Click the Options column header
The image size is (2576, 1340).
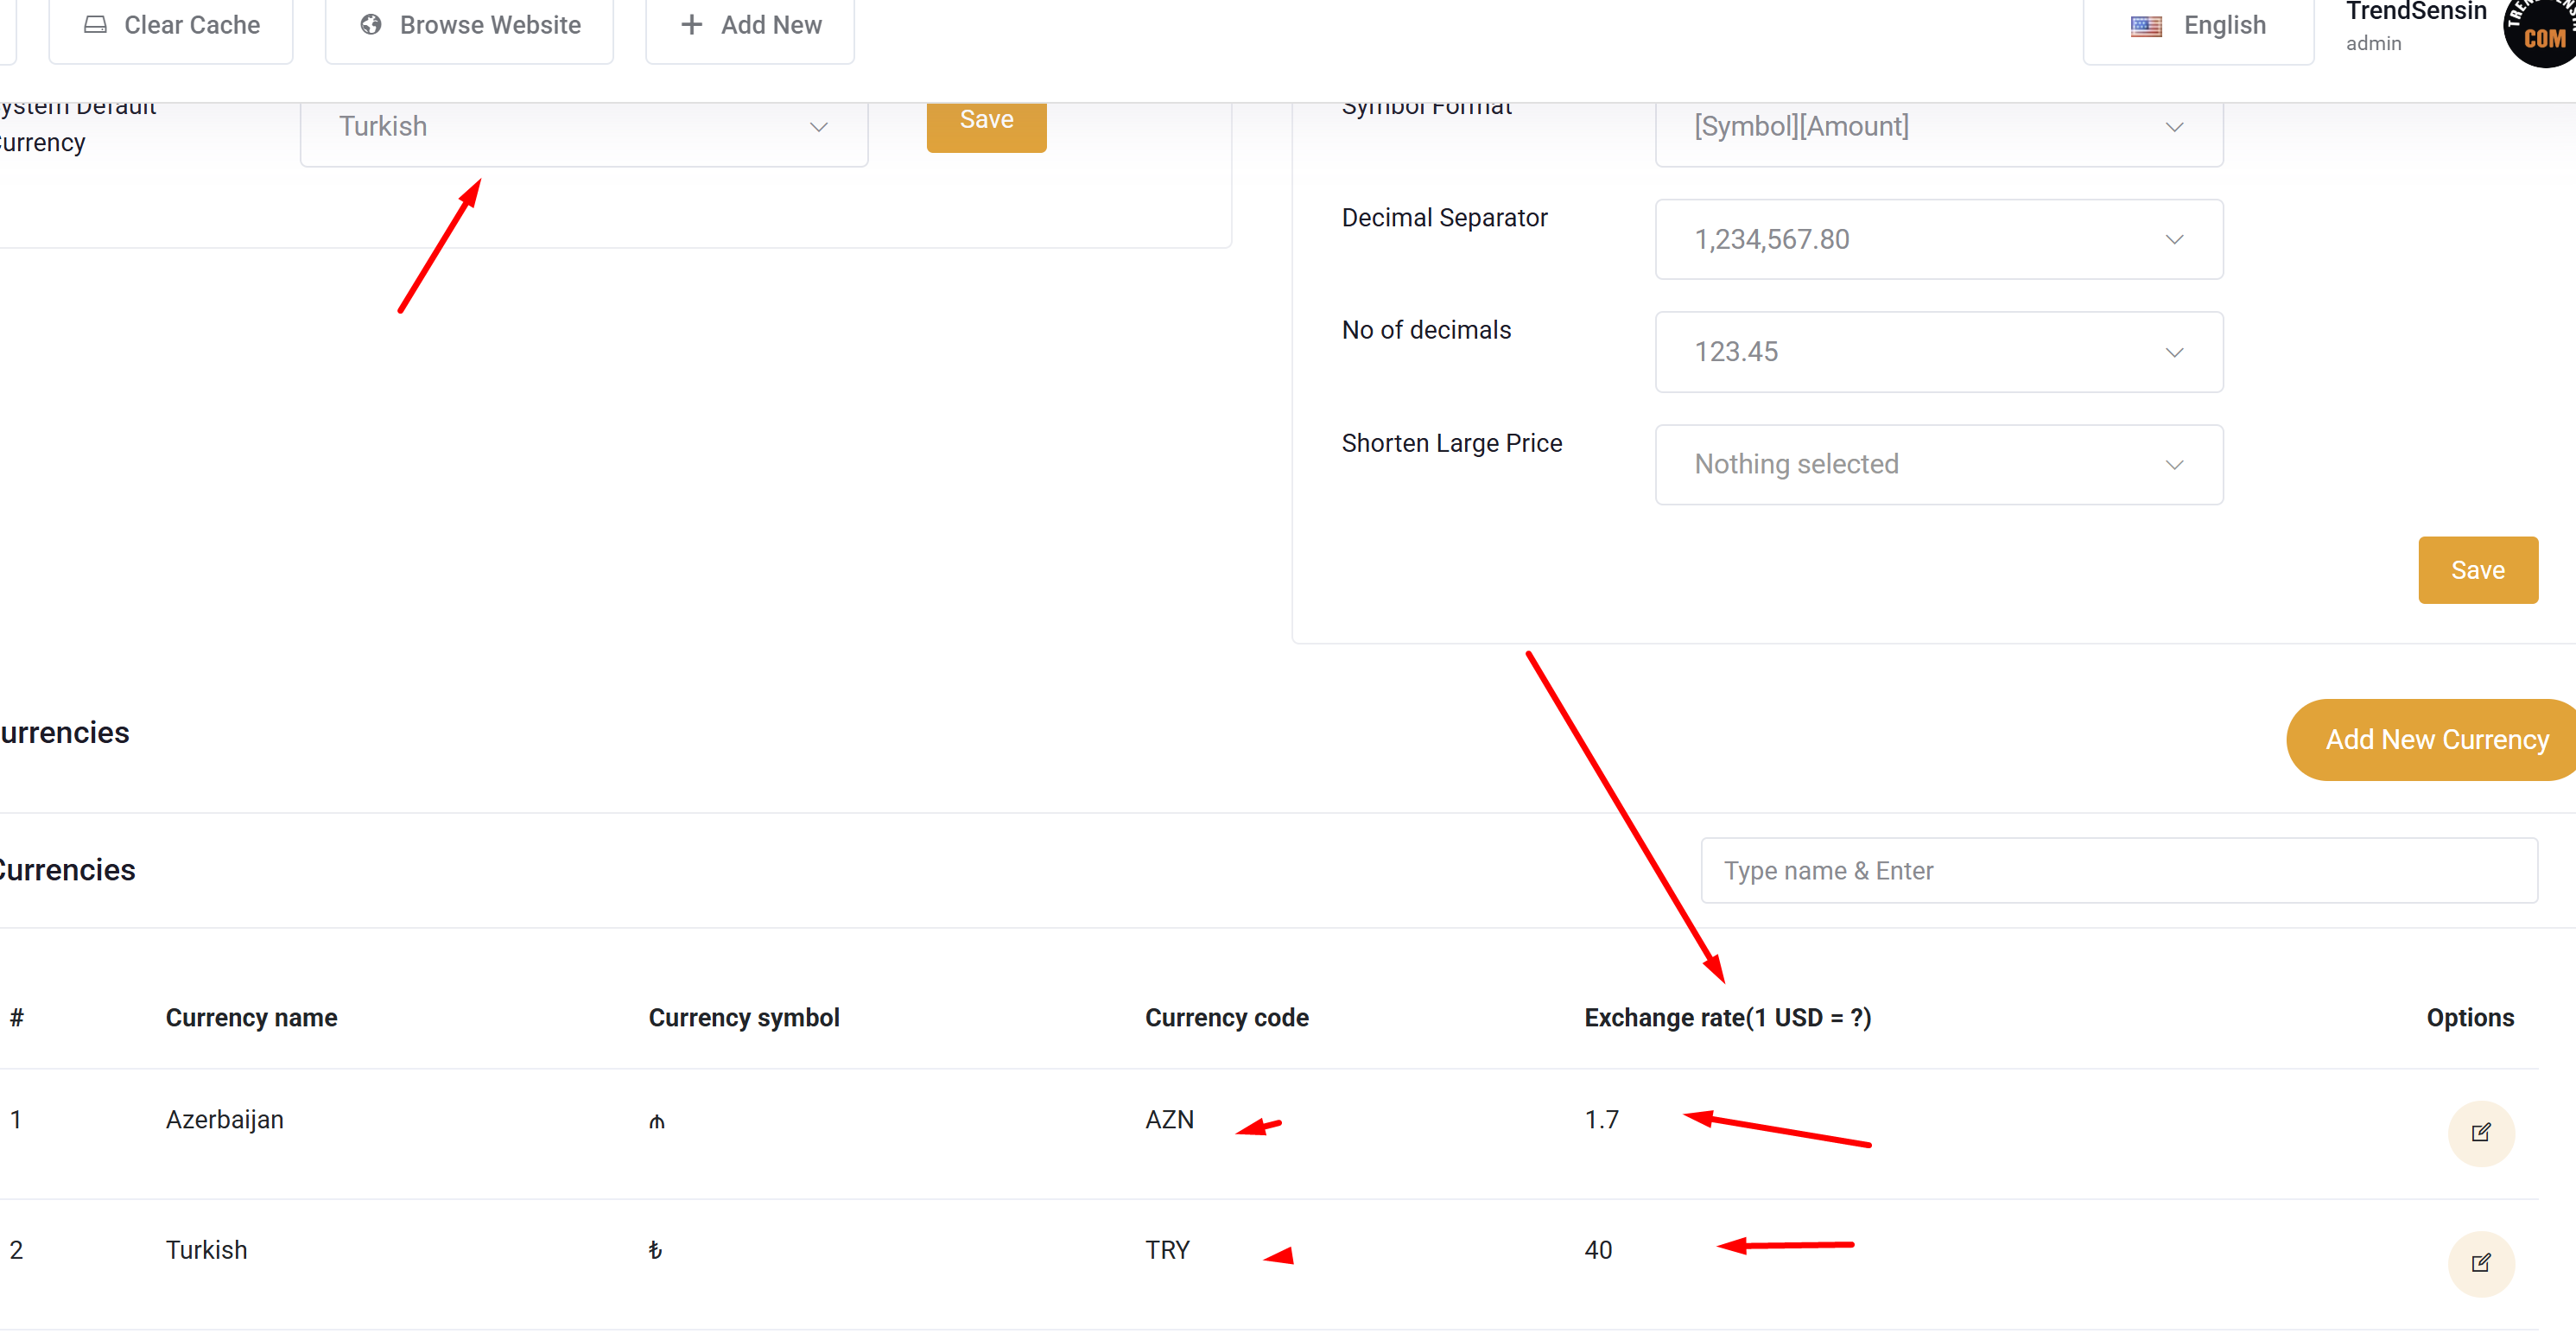pos(2470,1018)
